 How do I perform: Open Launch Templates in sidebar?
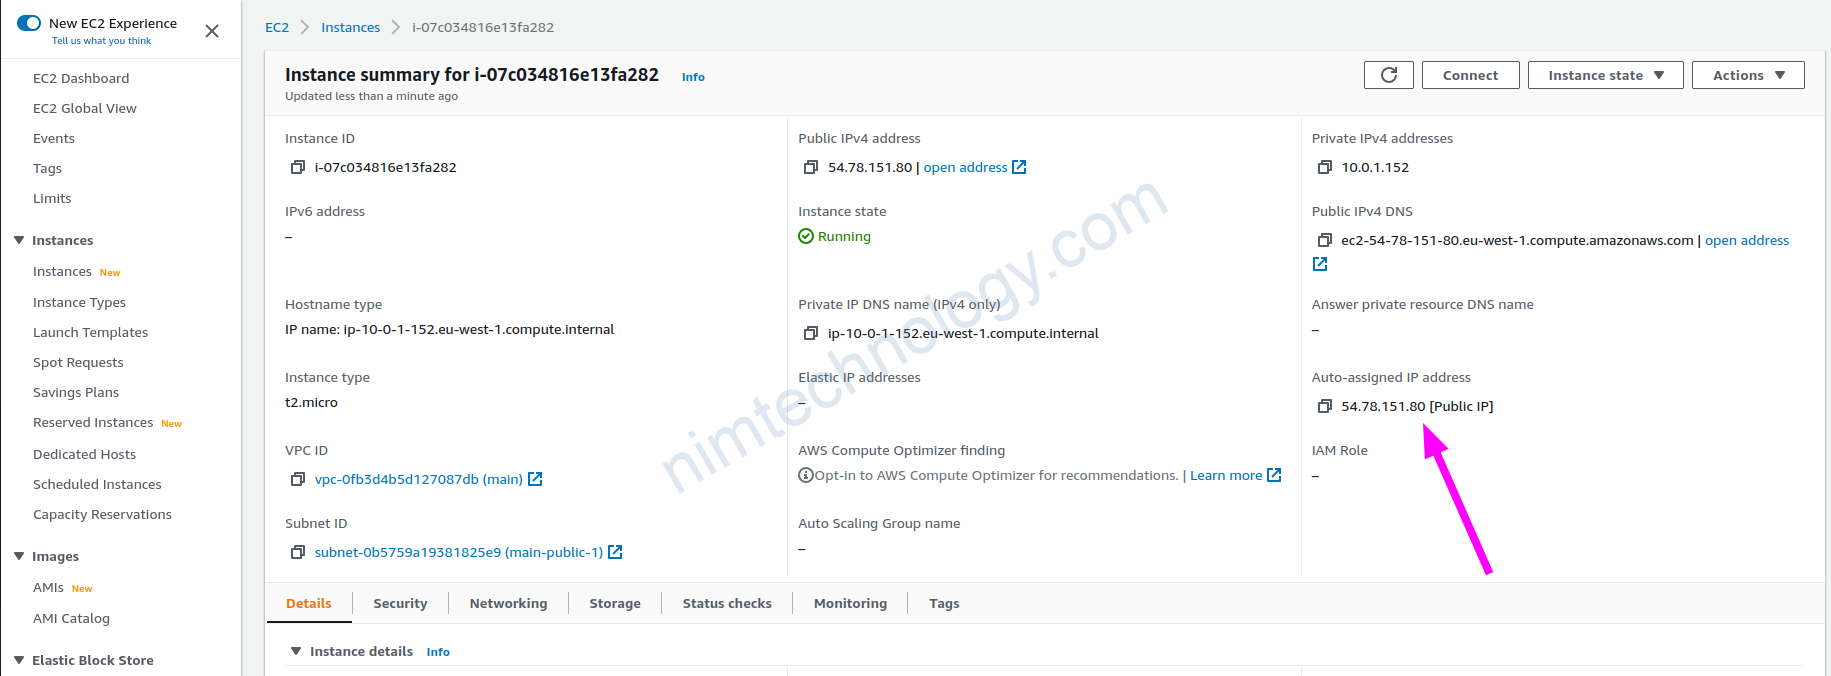tap(90, 332)
